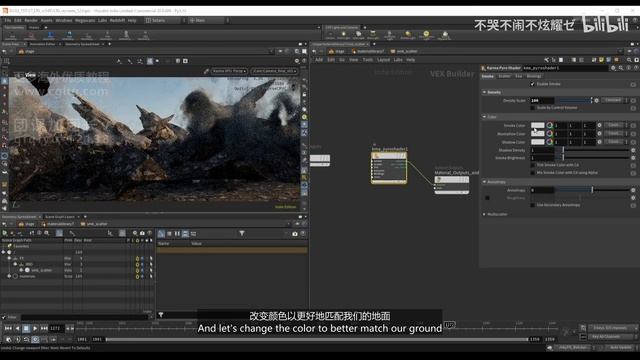Image resolution: width=640 pixels, height=360 pixels.
Task: Open color wheel picker for Smoke Color
Action: pyautogui.click(x=549, y=125)
